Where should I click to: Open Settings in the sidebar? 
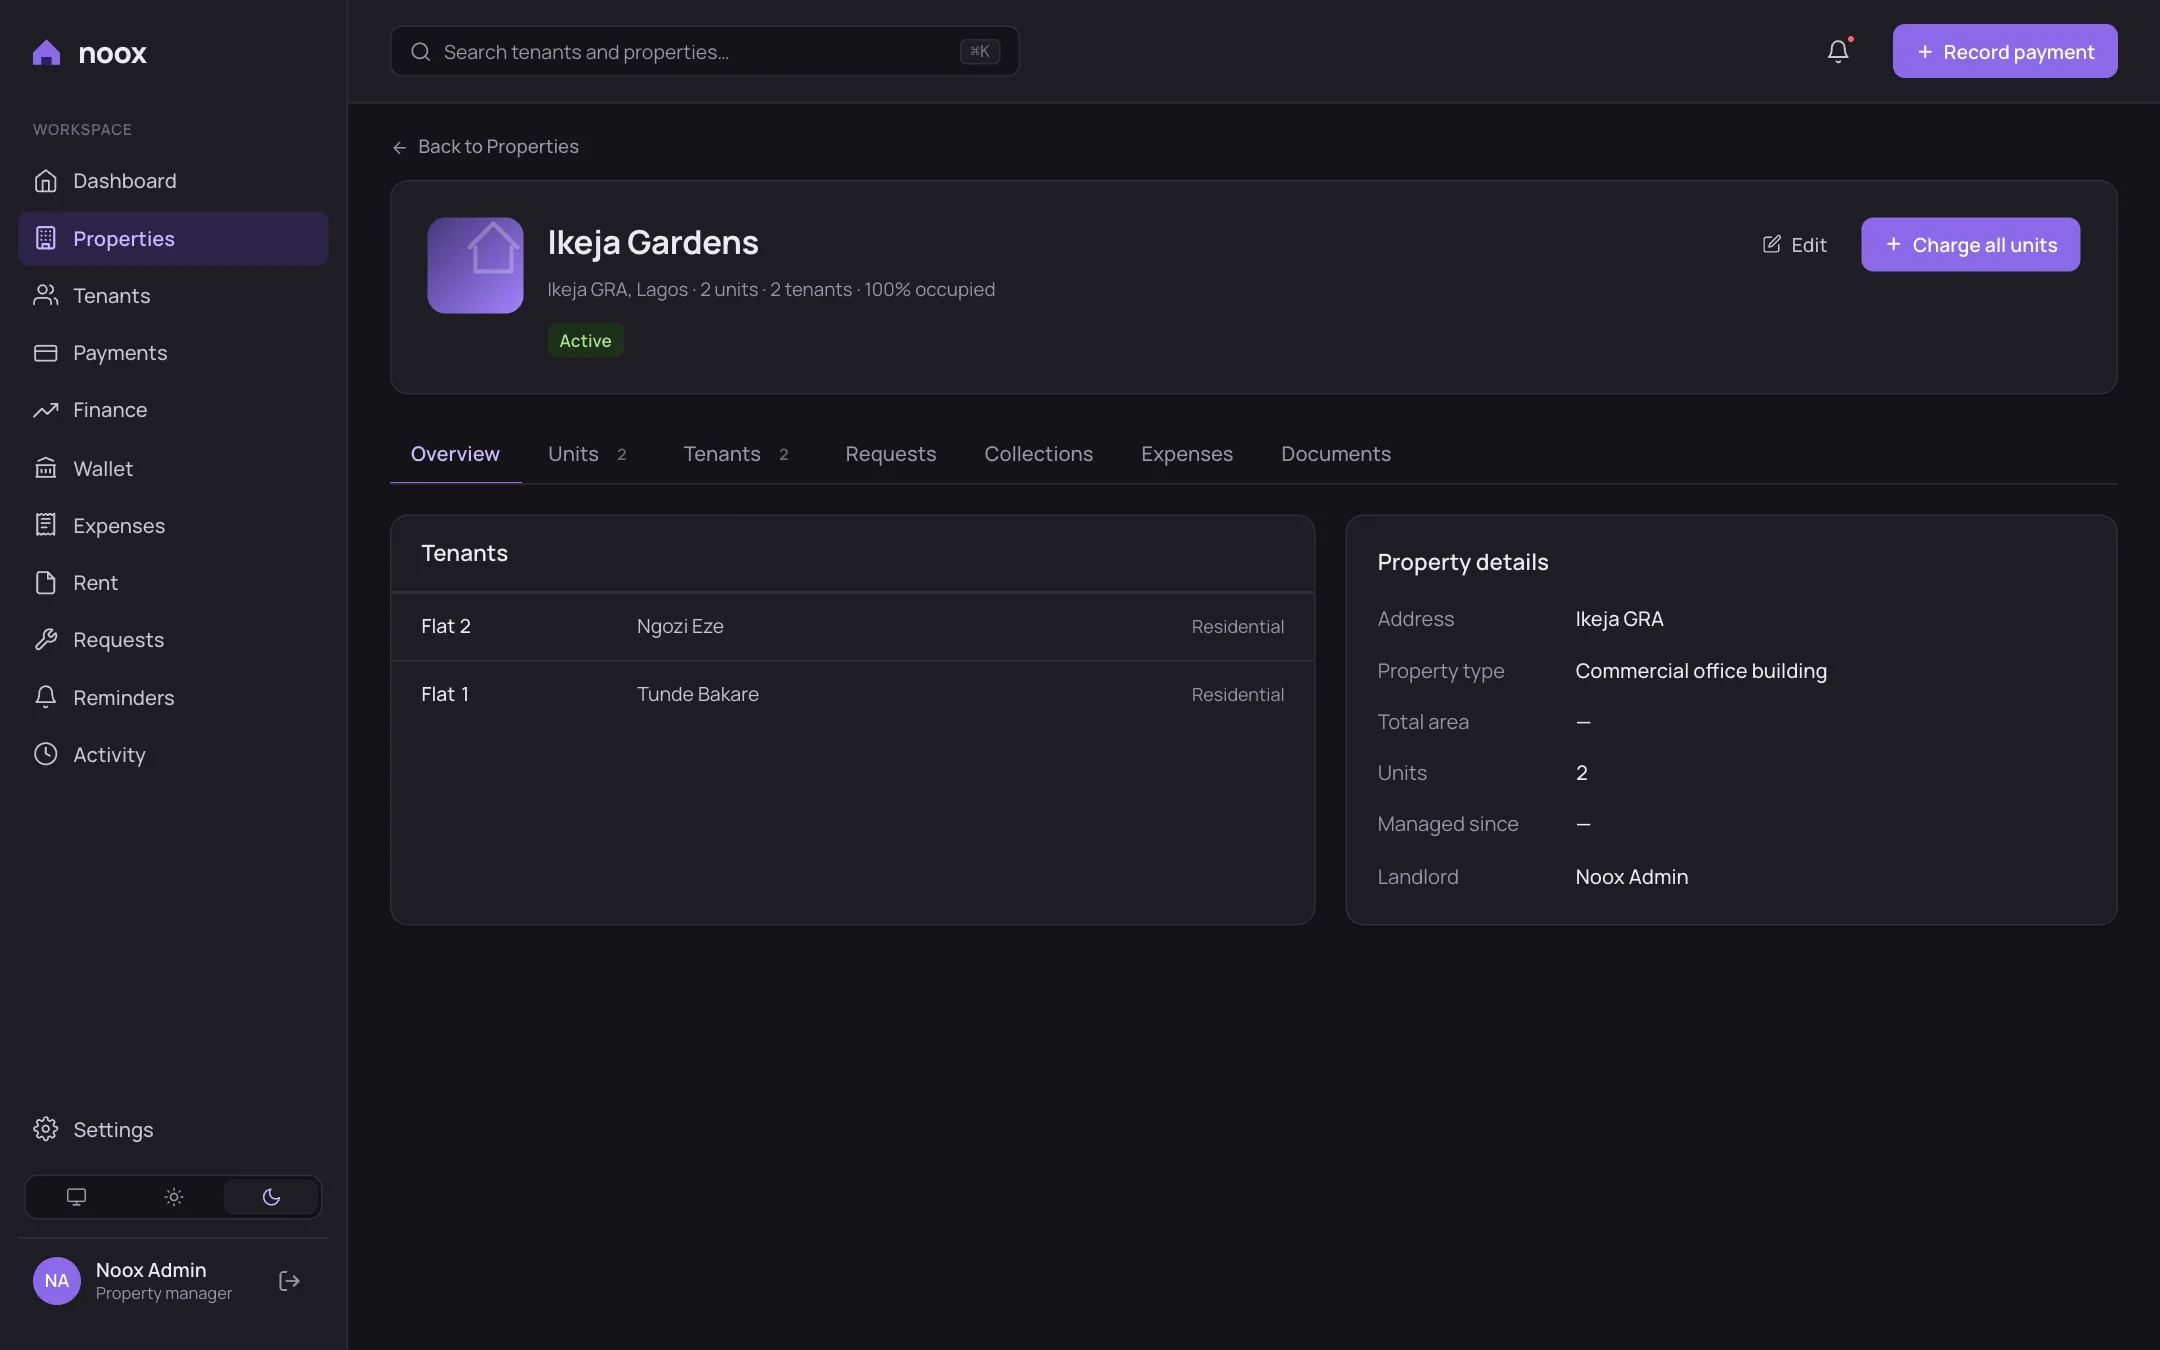click(173, 1129)
